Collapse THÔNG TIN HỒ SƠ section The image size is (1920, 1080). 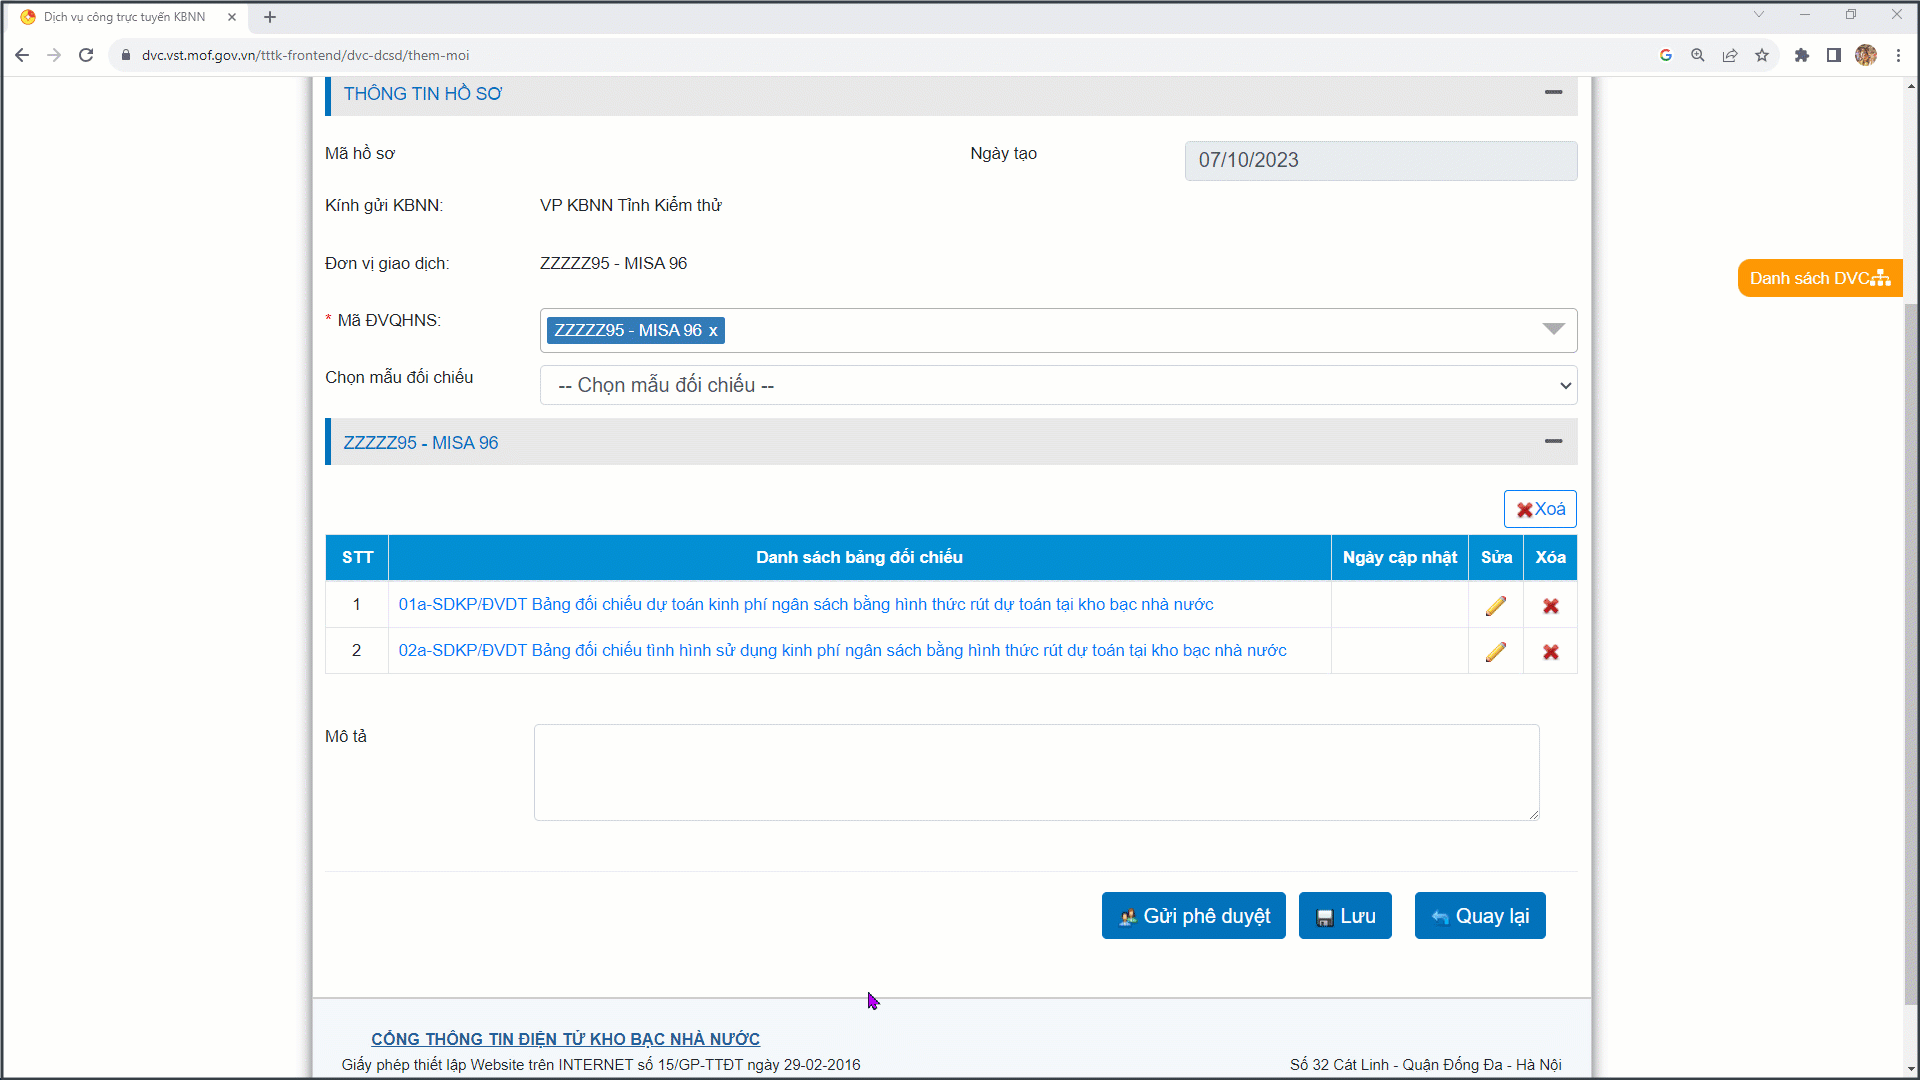pos(1552,92)
